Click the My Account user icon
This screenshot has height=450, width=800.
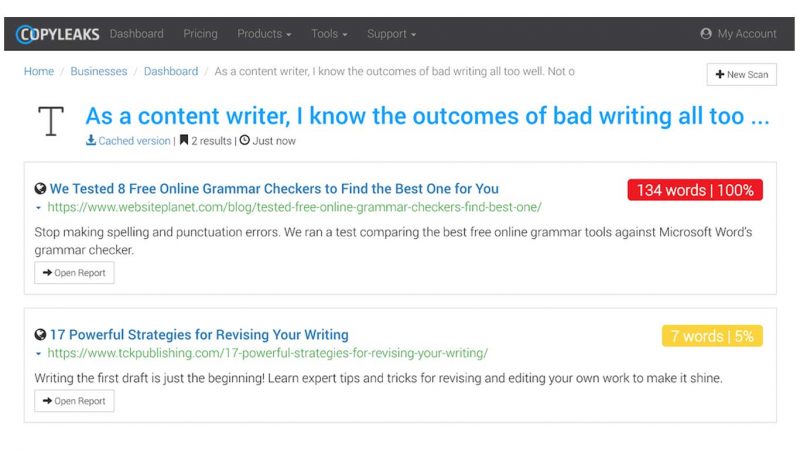pos(706,34)
